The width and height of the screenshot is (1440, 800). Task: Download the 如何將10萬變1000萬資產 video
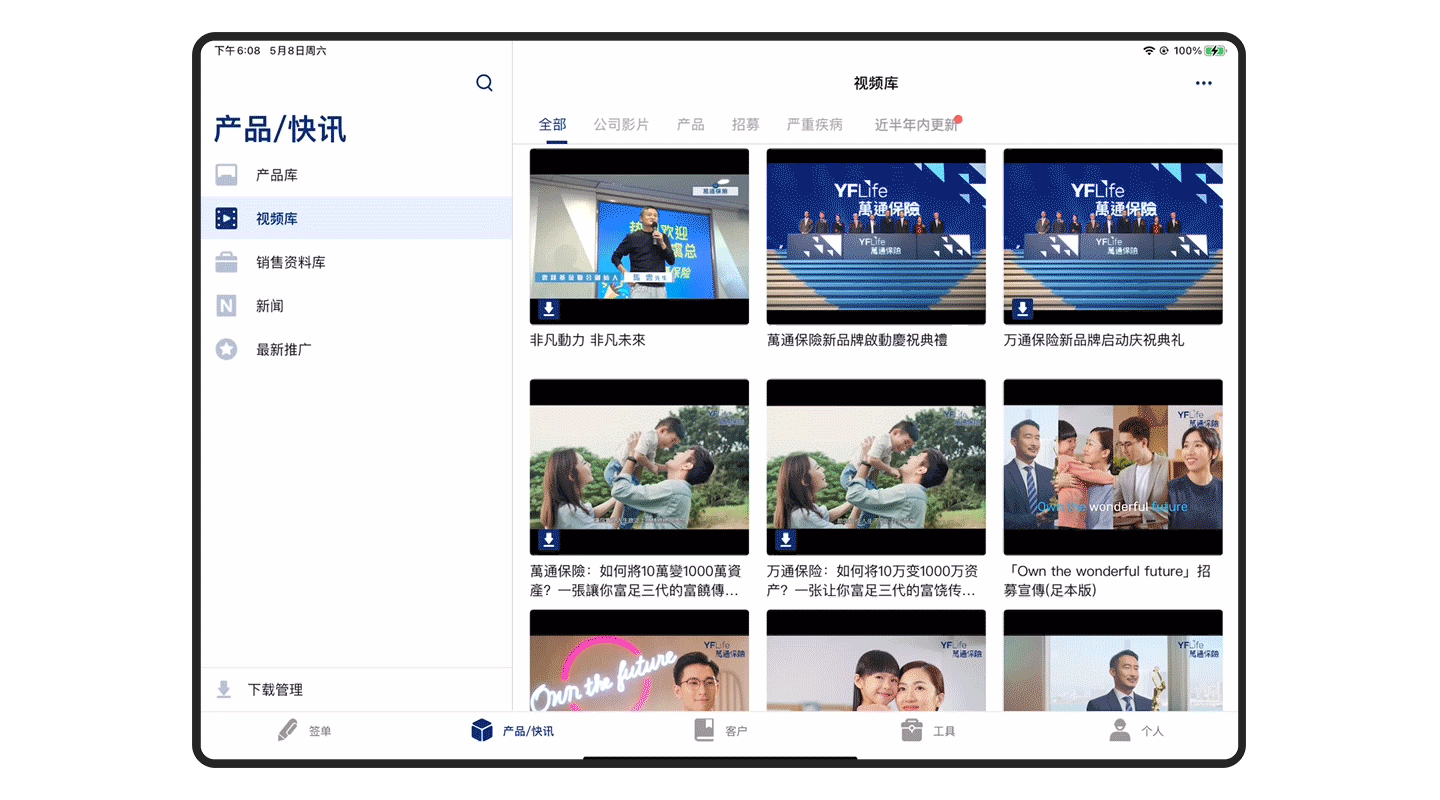549,540
